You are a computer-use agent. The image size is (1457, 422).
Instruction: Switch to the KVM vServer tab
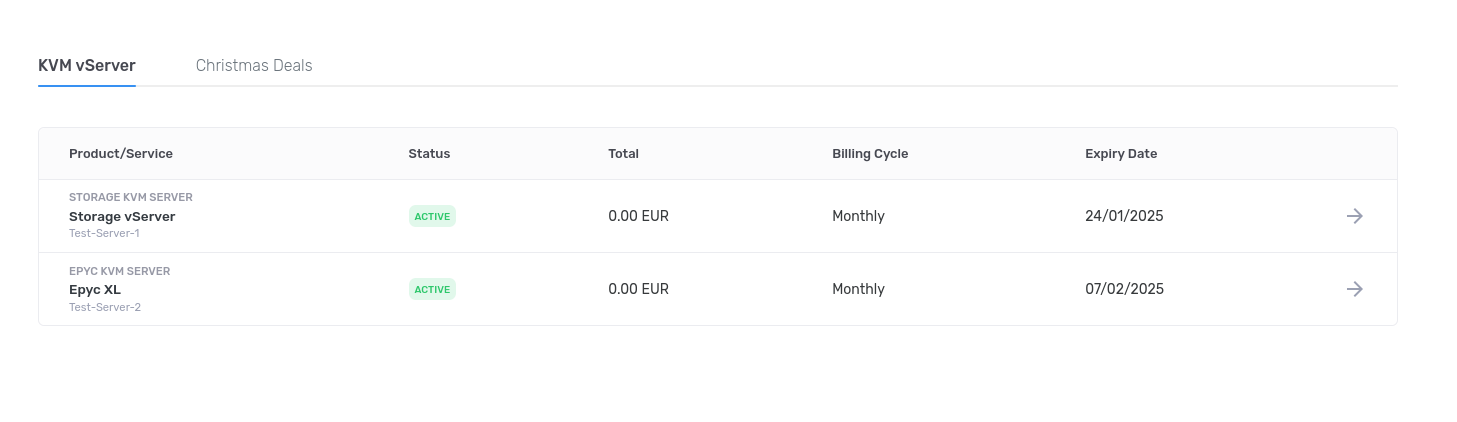pyautogui.click(x=87, y=66)
